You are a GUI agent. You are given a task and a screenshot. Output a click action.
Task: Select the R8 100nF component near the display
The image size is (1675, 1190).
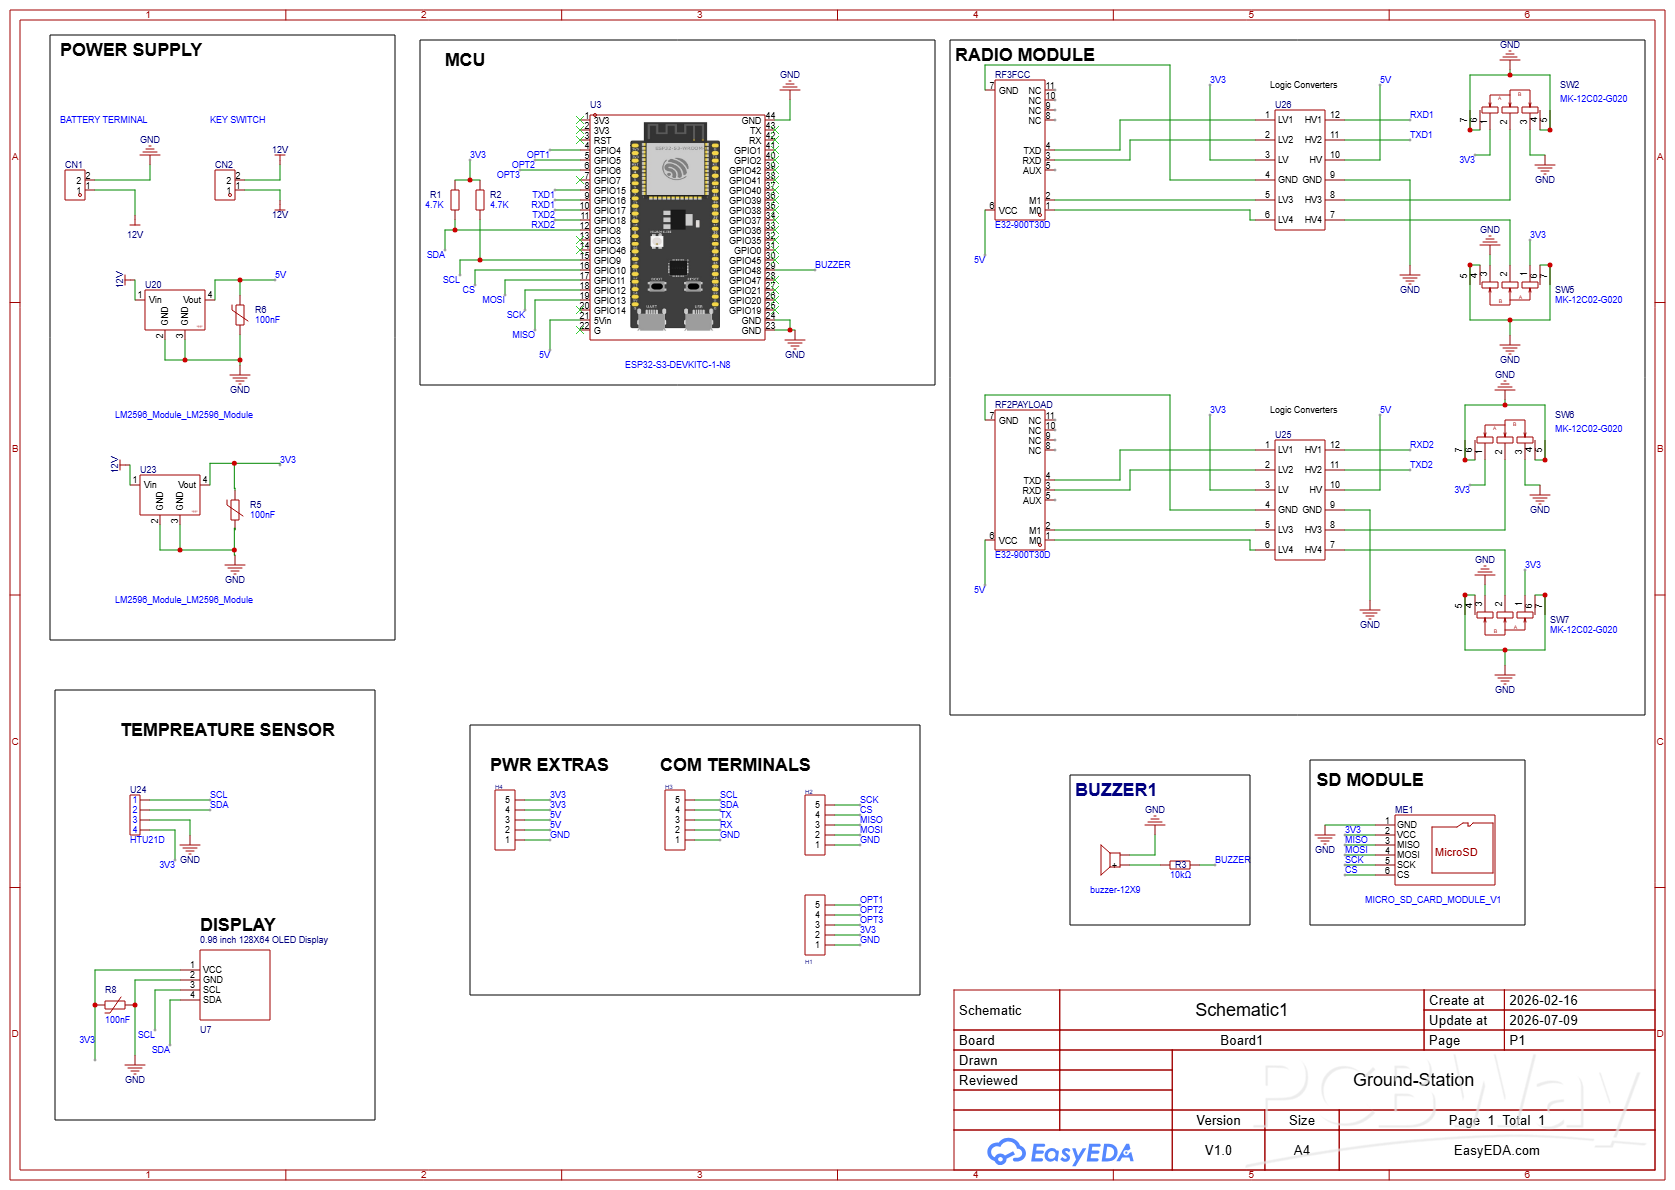[x=115, y=1005]
